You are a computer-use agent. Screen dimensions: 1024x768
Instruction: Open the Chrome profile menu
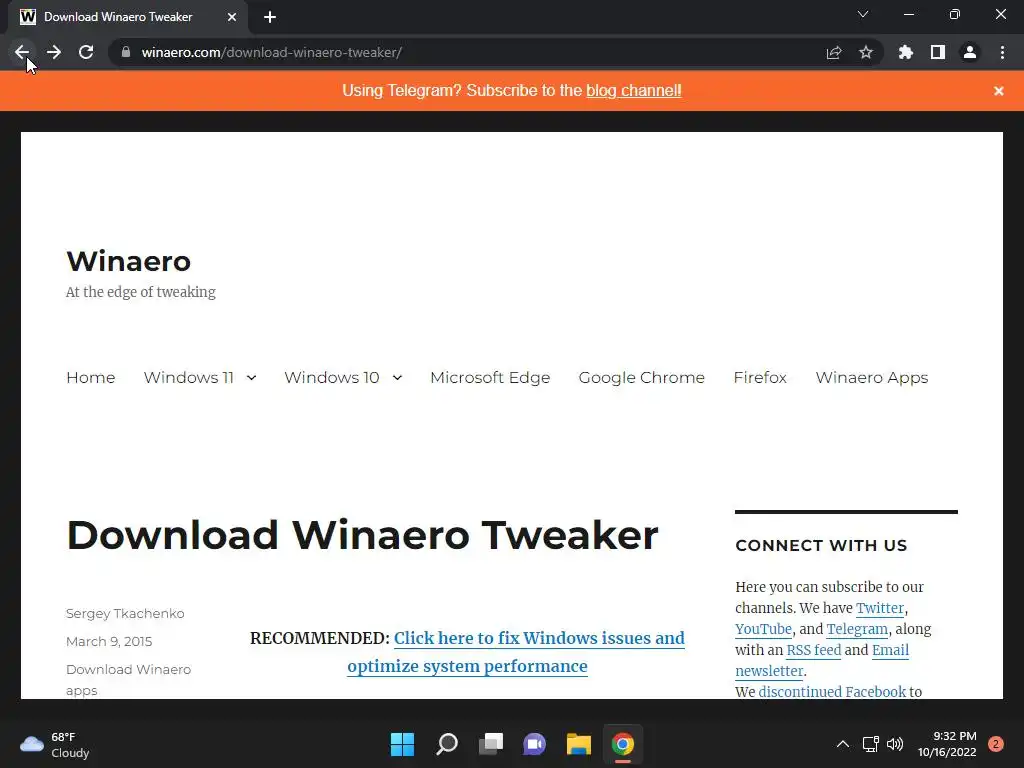pos(970,52)
